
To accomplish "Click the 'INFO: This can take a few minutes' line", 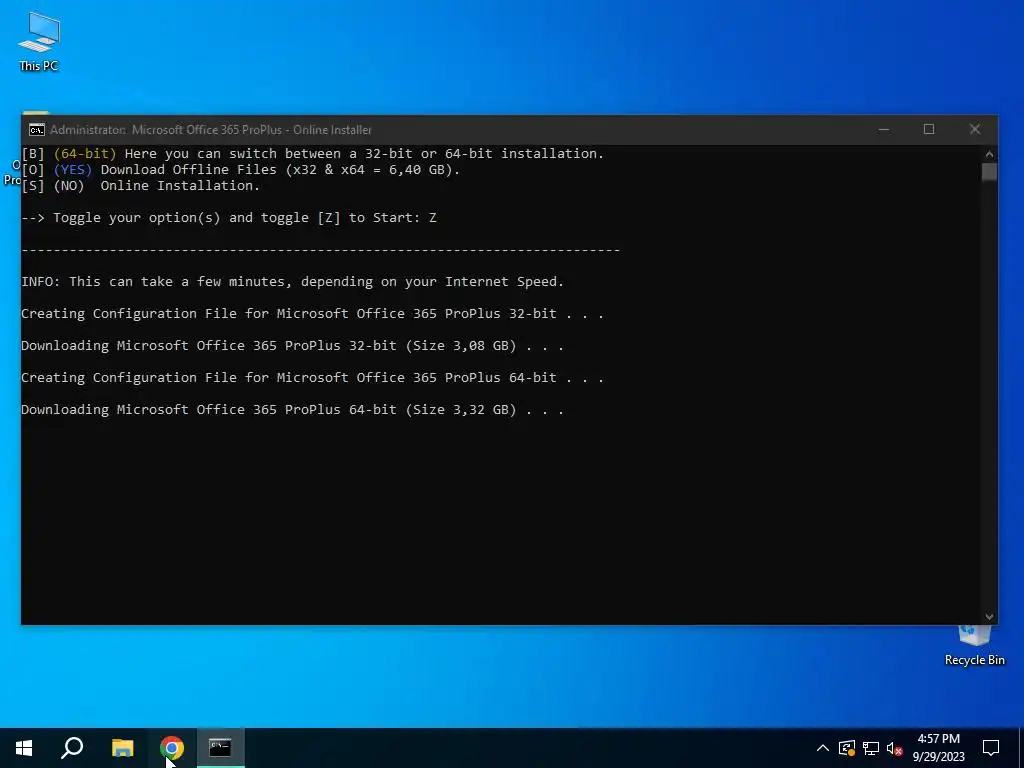I will [x=292, y=281].
